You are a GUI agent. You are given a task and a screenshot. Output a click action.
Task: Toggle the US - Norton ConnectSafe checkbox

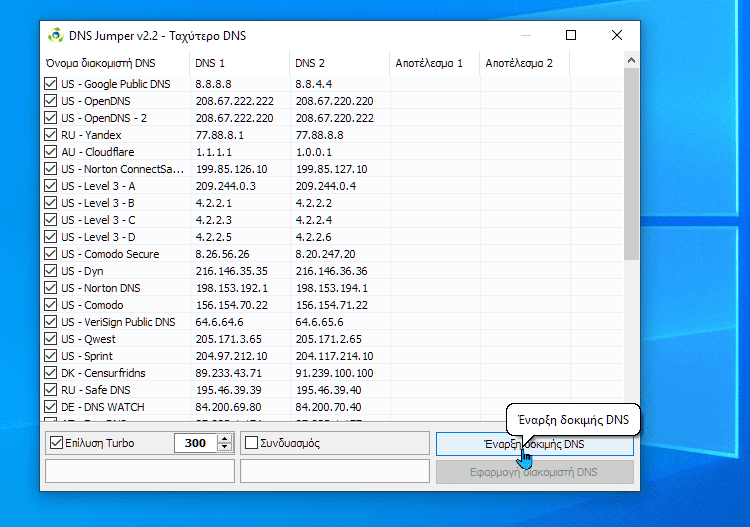[50, 169]
